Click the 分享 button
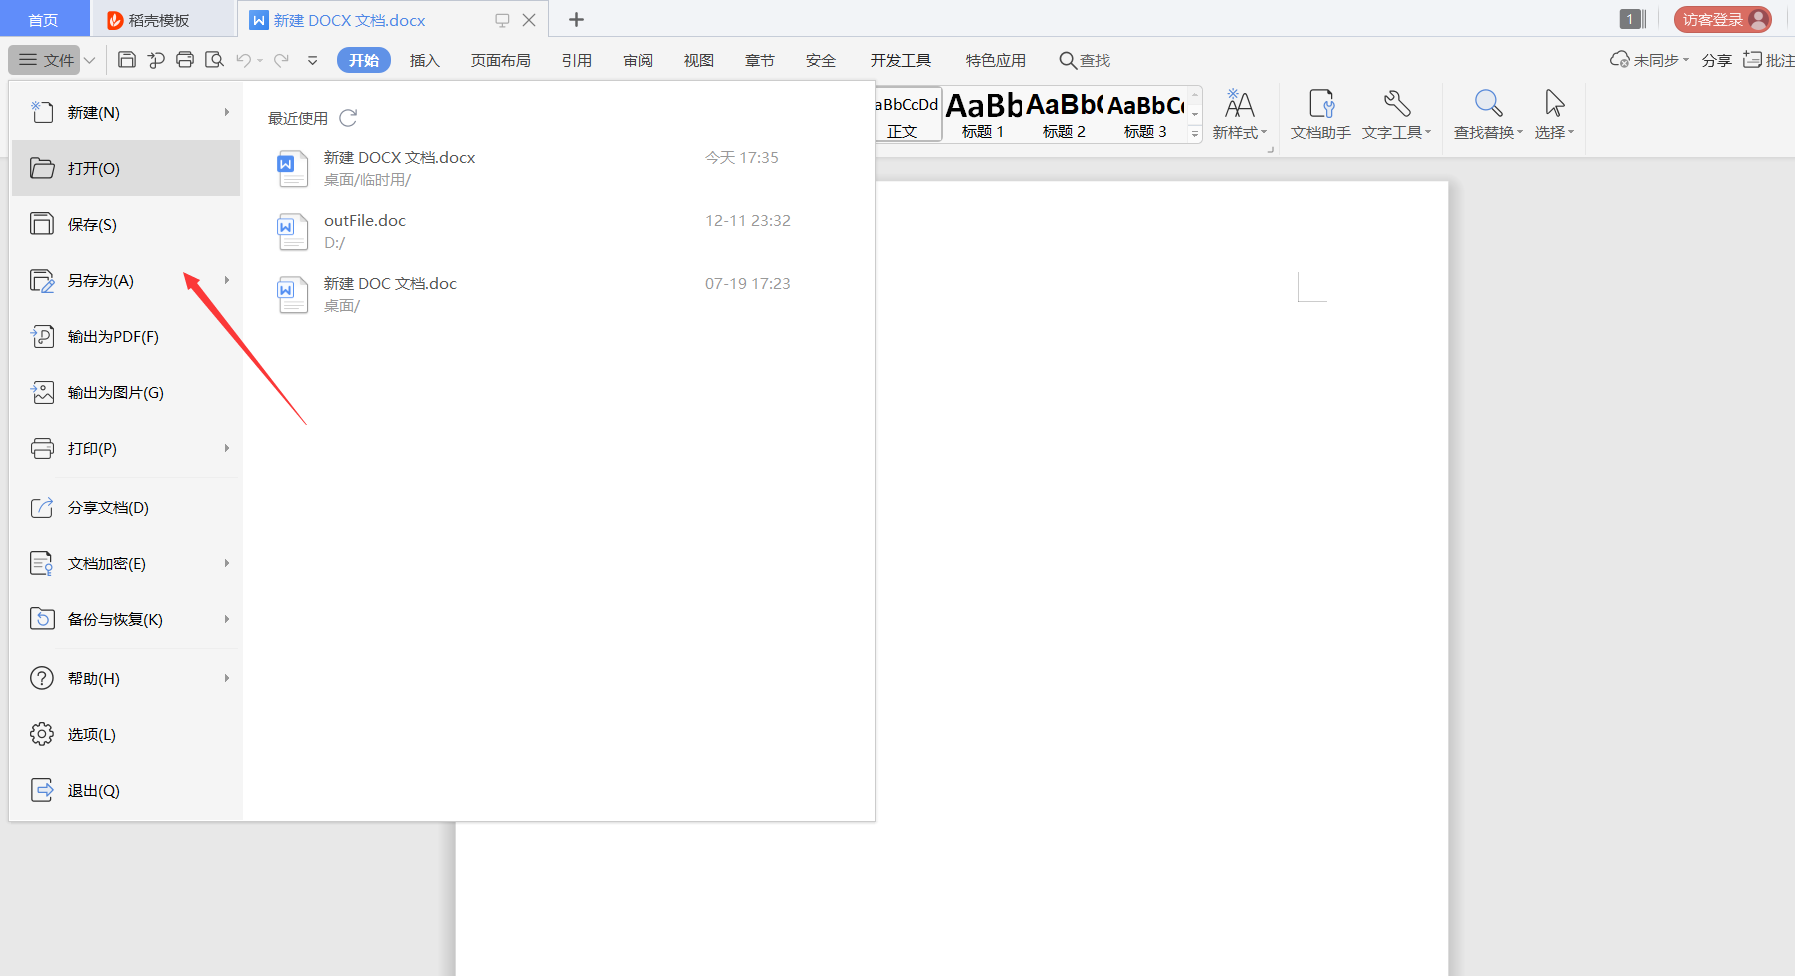Image resolution: width=1795 pixels, height=976 pixels. (1716, 60)
